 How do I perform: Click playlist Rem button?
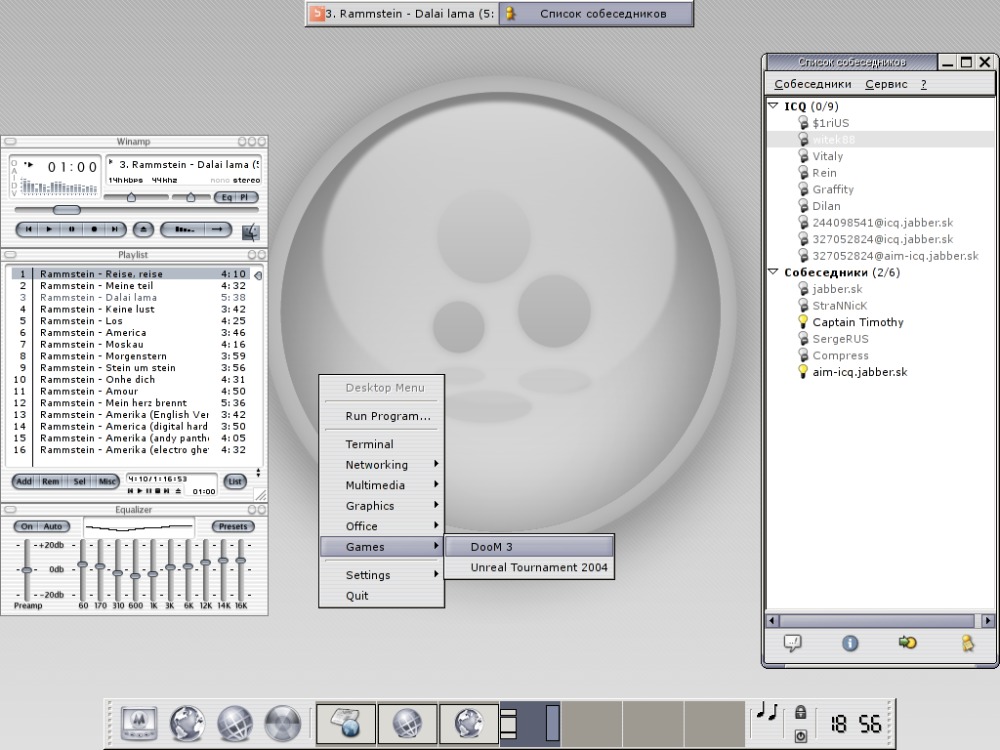pos(50,482)
